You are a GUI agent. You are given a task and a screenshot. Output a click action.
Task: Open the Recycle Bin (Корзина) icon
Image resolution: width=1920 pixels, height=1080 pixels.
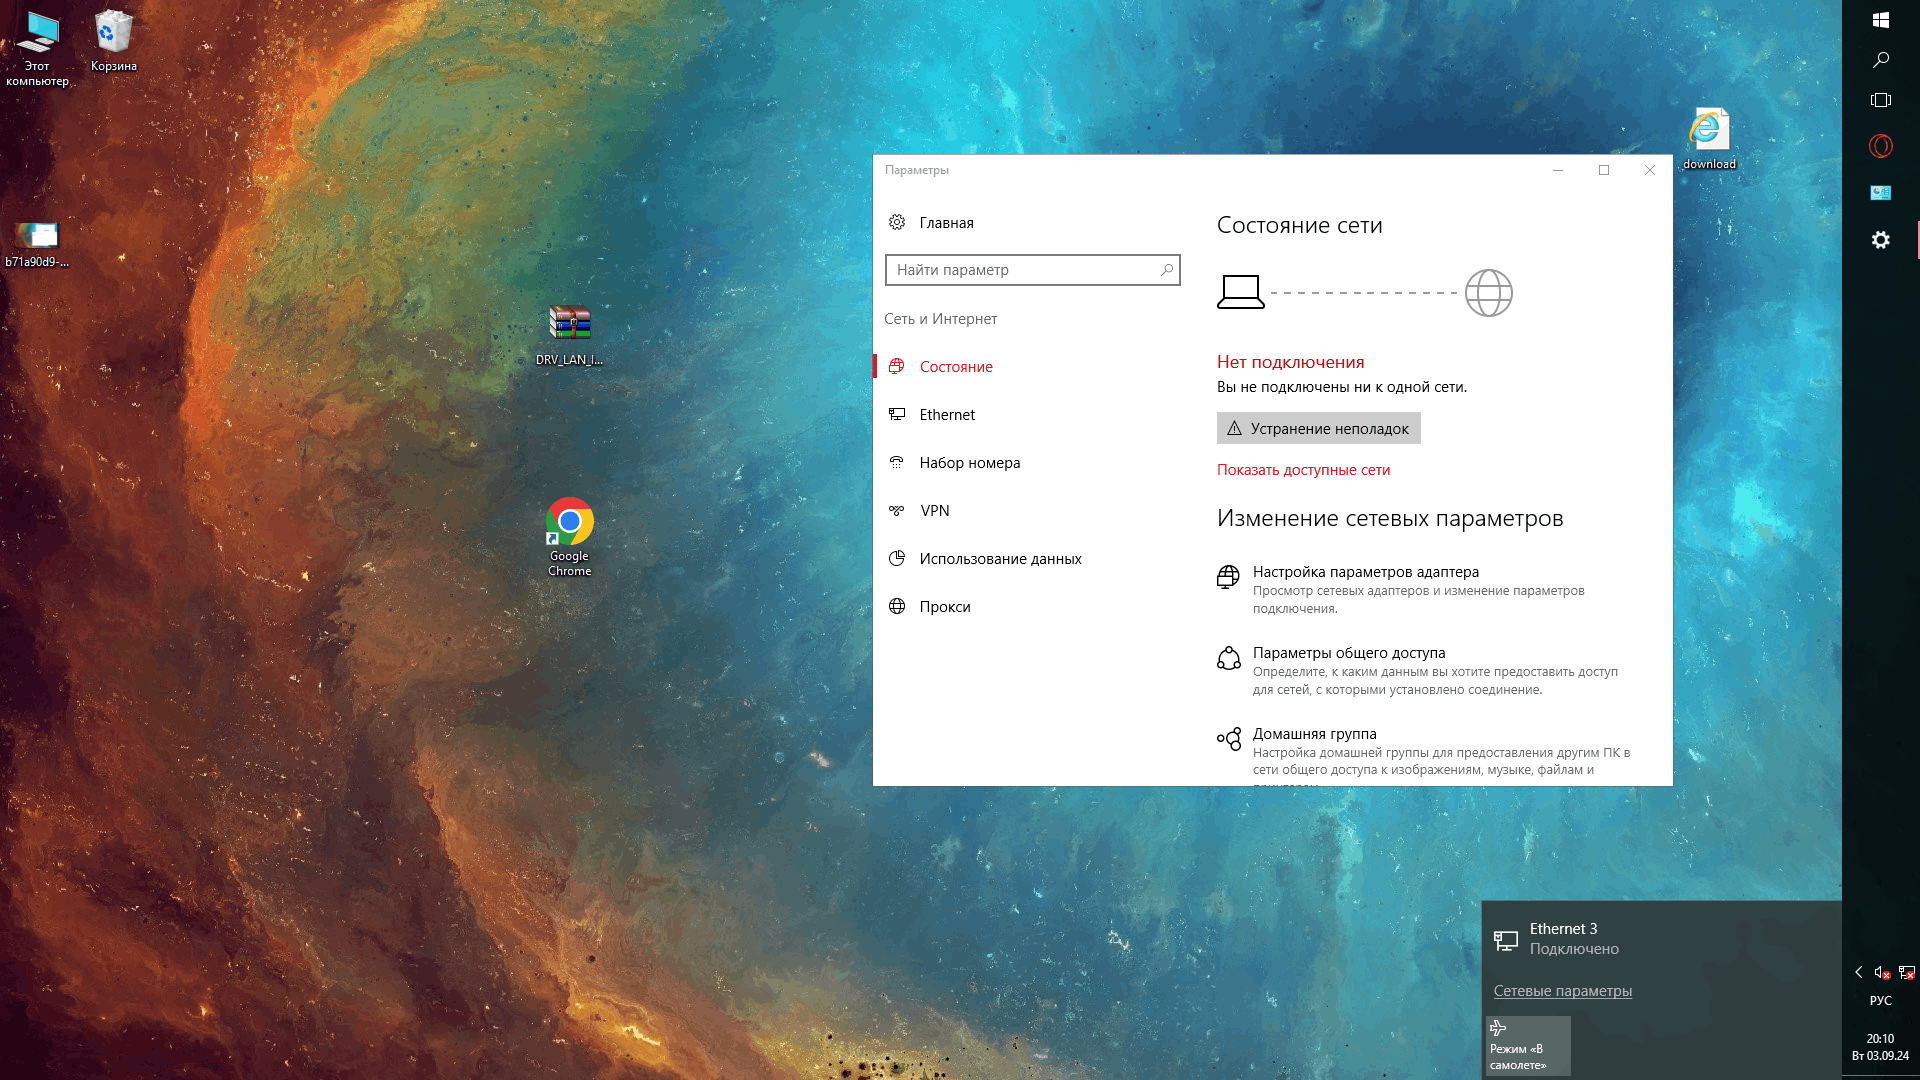[x=113, y=33]
